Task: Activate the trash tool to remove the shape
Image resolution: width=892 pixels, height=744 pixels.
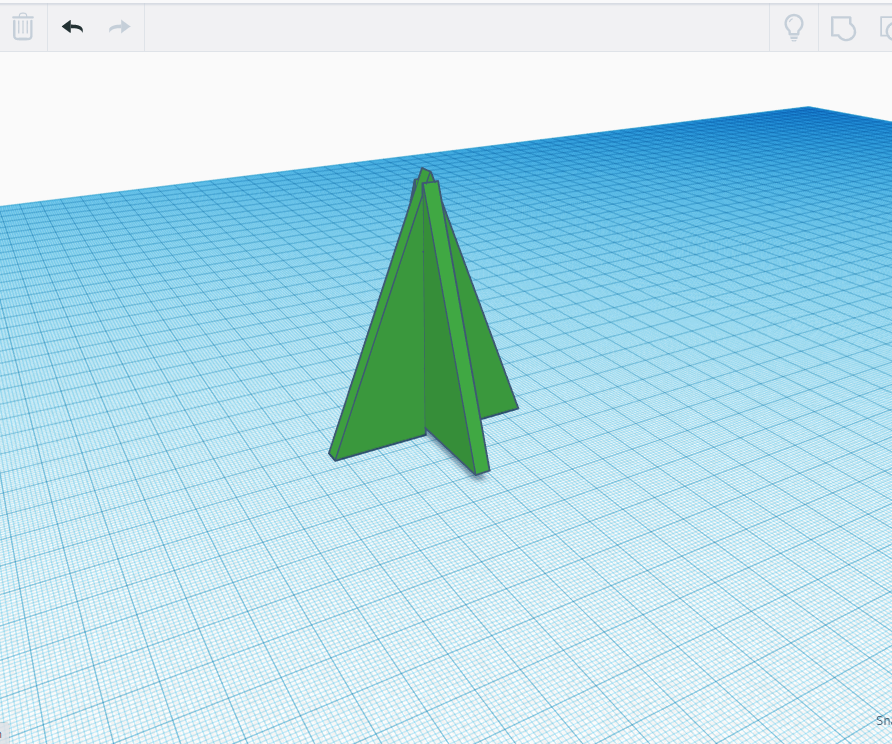Action: [23, 27]
